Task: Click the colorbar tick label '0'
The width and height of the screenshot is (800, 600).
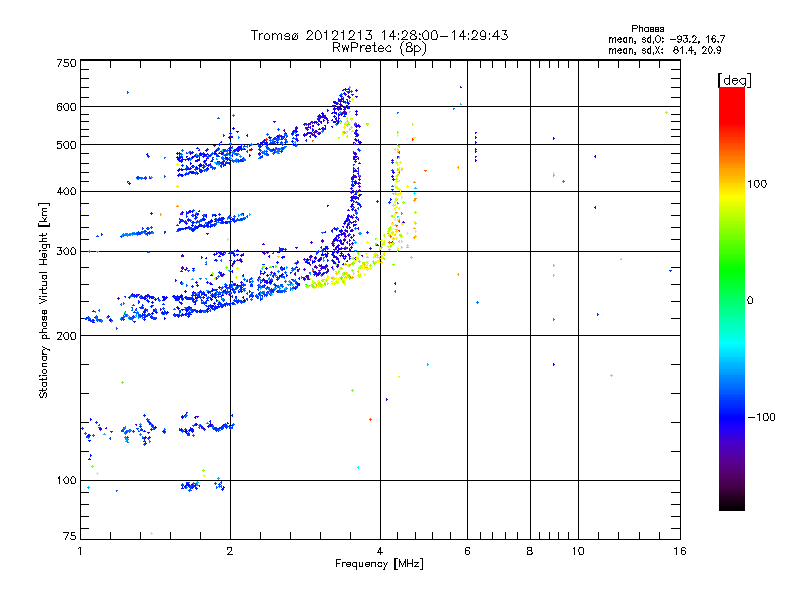Action: (749, 301)
